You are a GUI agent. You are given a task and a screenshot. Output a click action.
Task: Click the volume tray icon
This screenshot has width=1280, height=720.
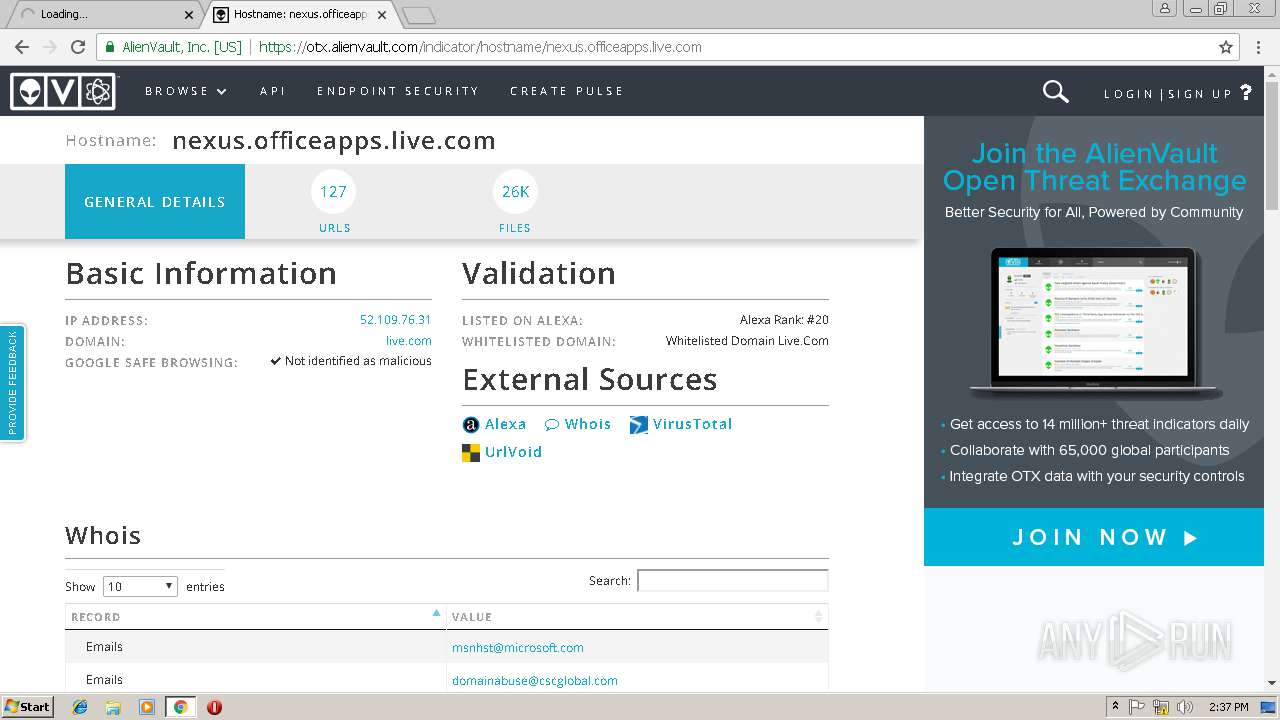coord(1185,707)
